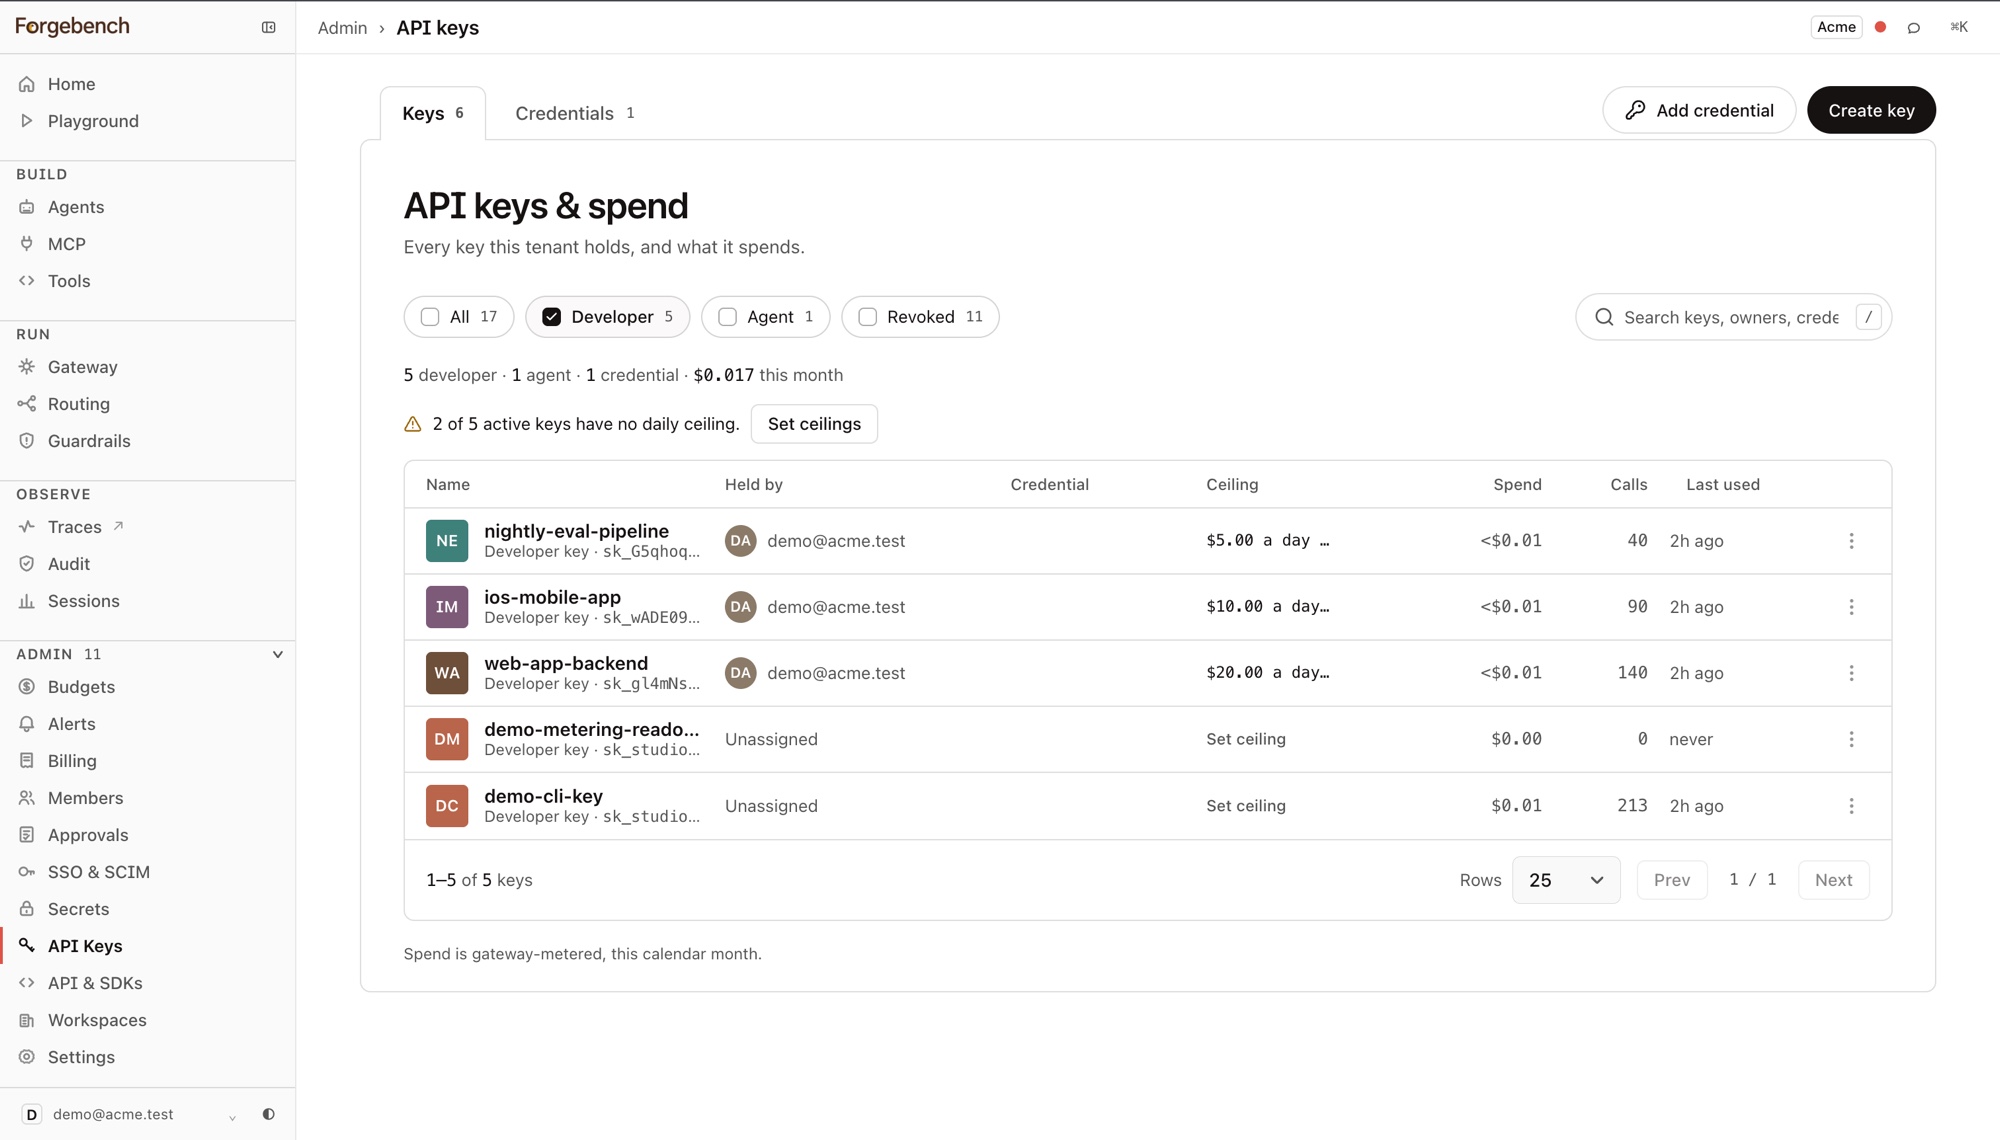Open row actions for ios-mobile-app
2000x1140 pixels.
[1851, 607]
